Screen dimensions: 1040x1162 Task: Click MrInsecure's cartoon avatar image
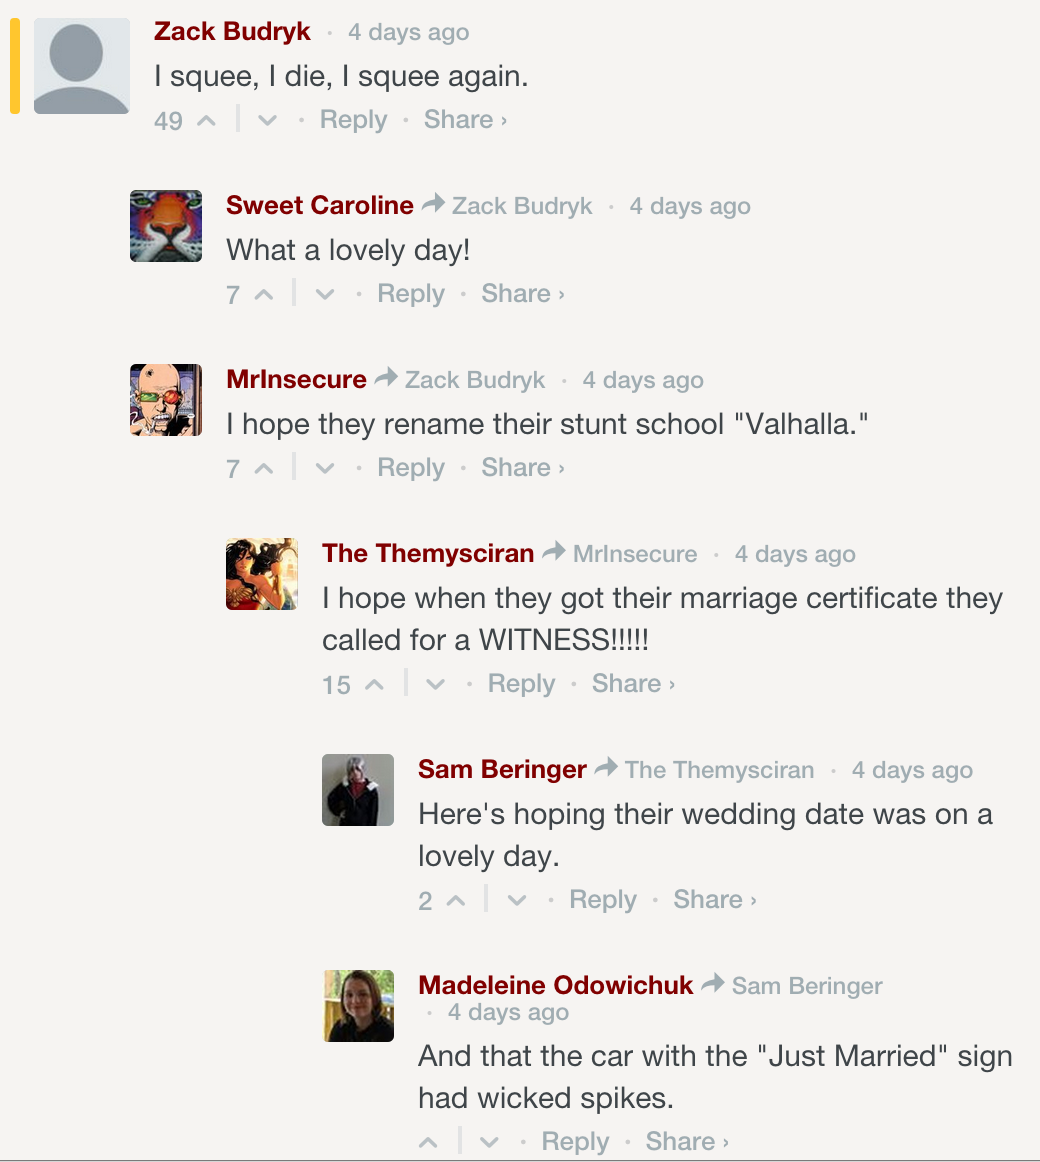pyautogui.click(x=166, y=400)
